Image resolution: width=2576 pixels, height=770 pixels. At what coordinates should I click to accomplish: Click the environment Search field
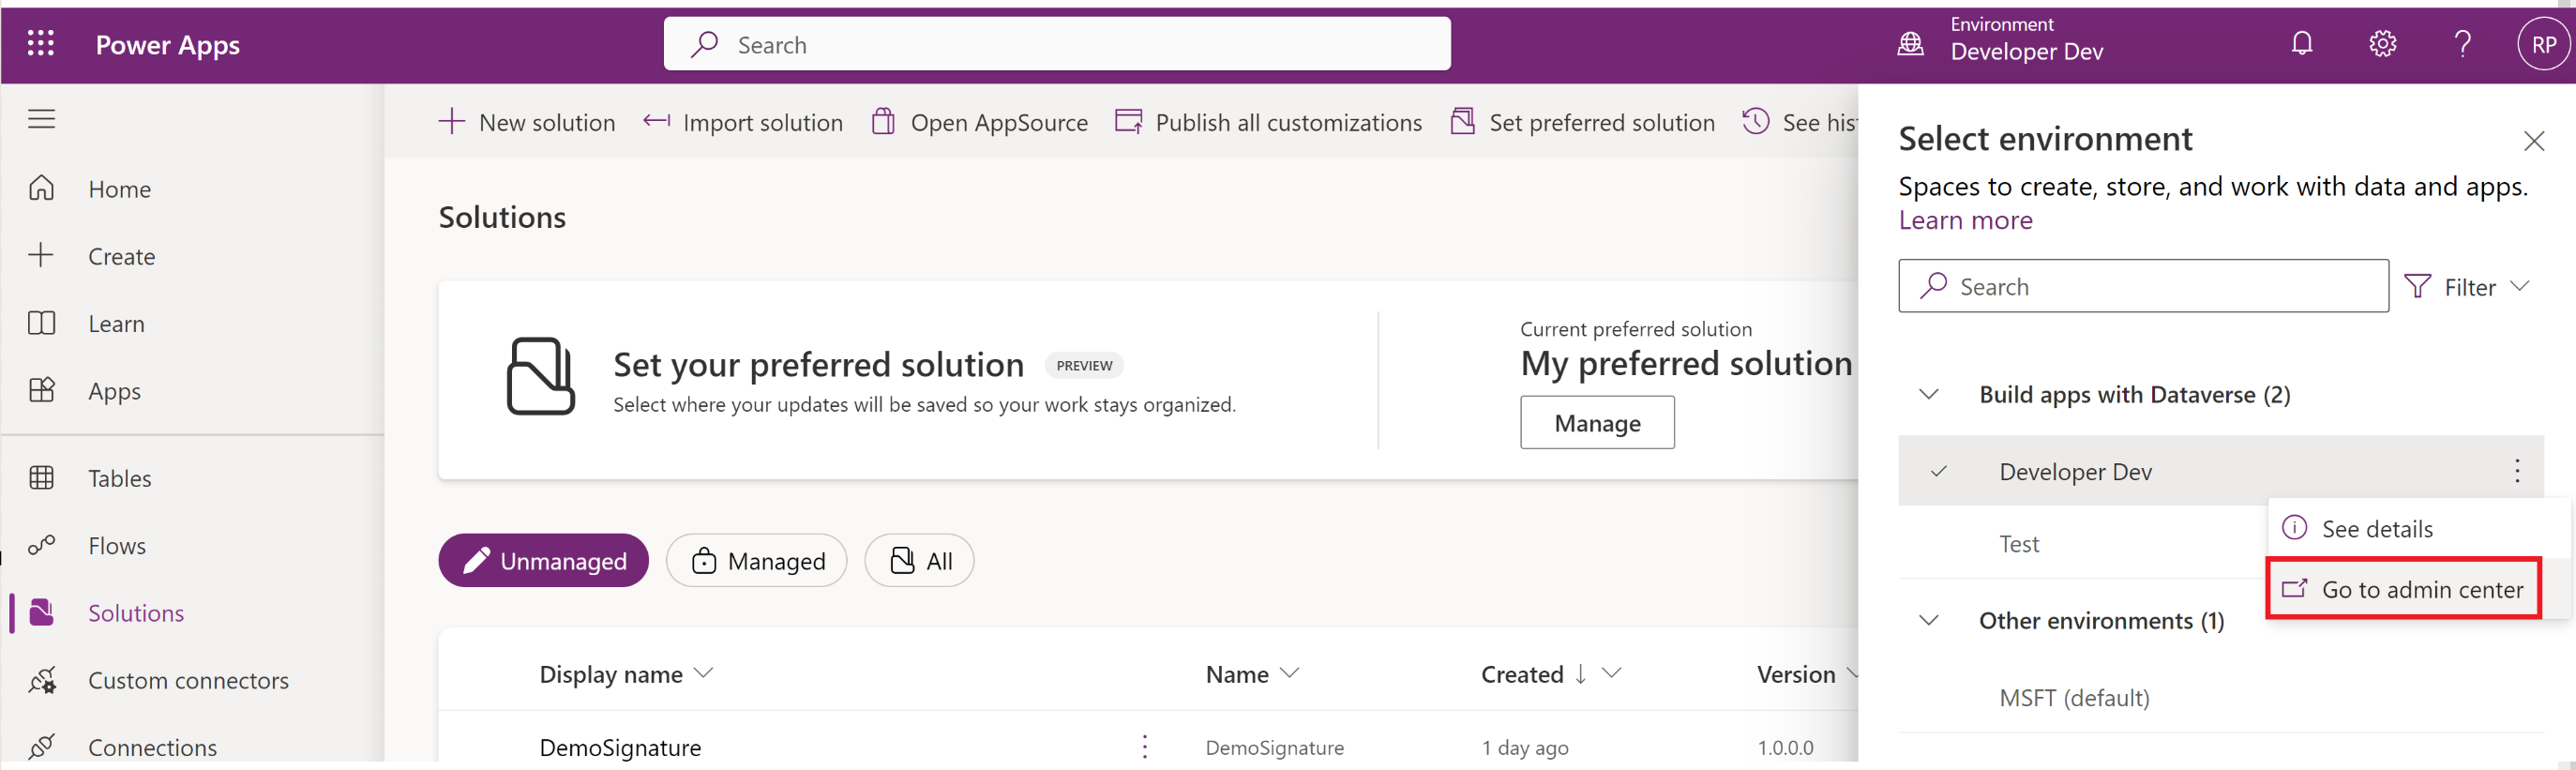coord(2143,287)
